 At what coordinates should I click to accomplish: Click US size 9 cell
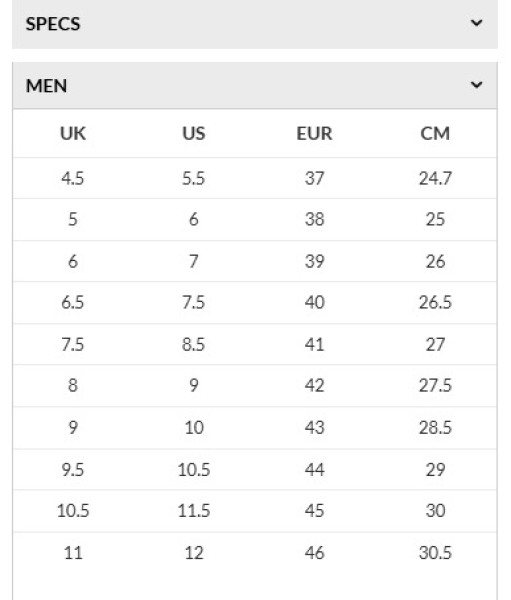(194, 385)
